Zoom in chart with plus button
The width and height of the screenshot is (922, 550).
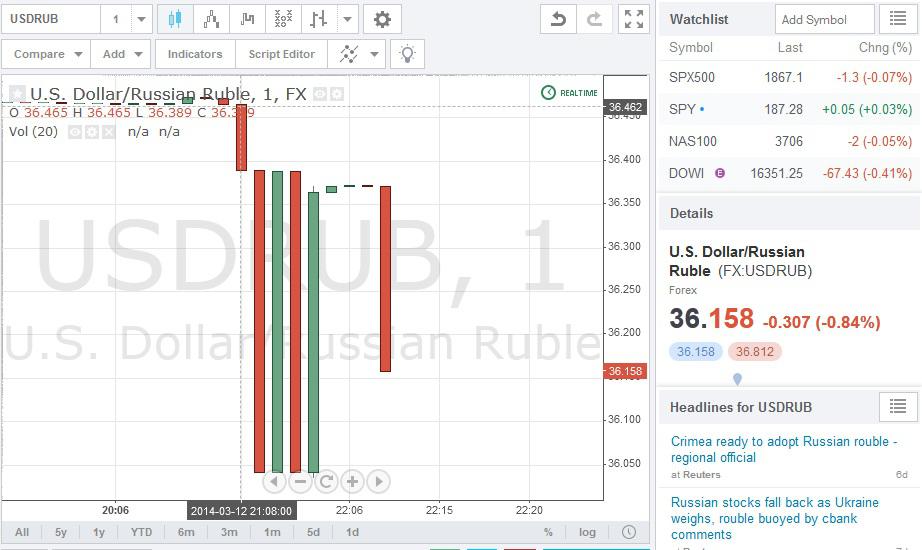pos(352,482)
